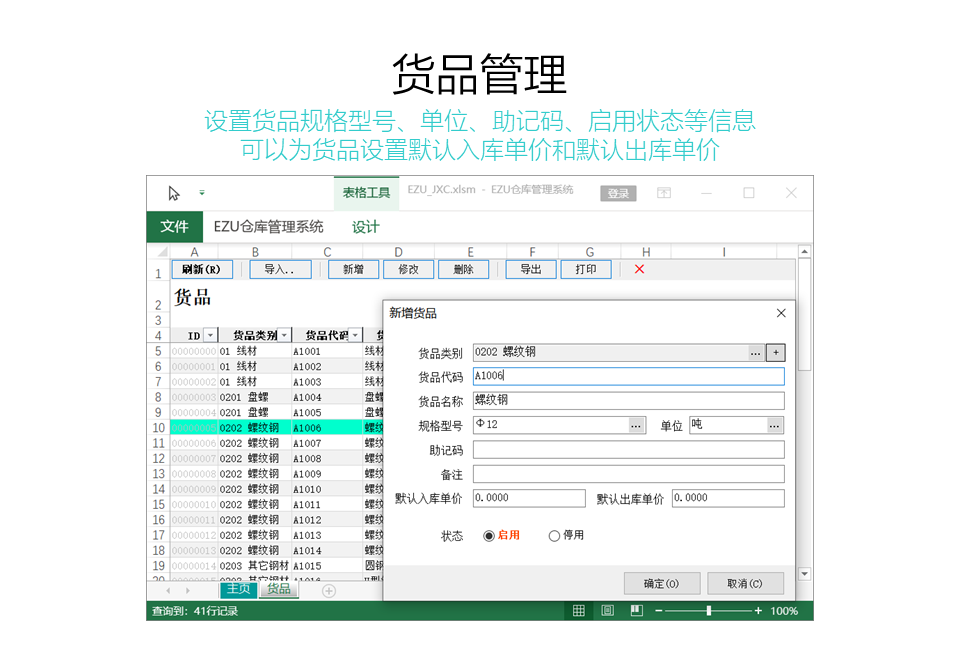The height and width of the screenshot is (667, 960).
Task: Select column header B
Action: point(255,252)
